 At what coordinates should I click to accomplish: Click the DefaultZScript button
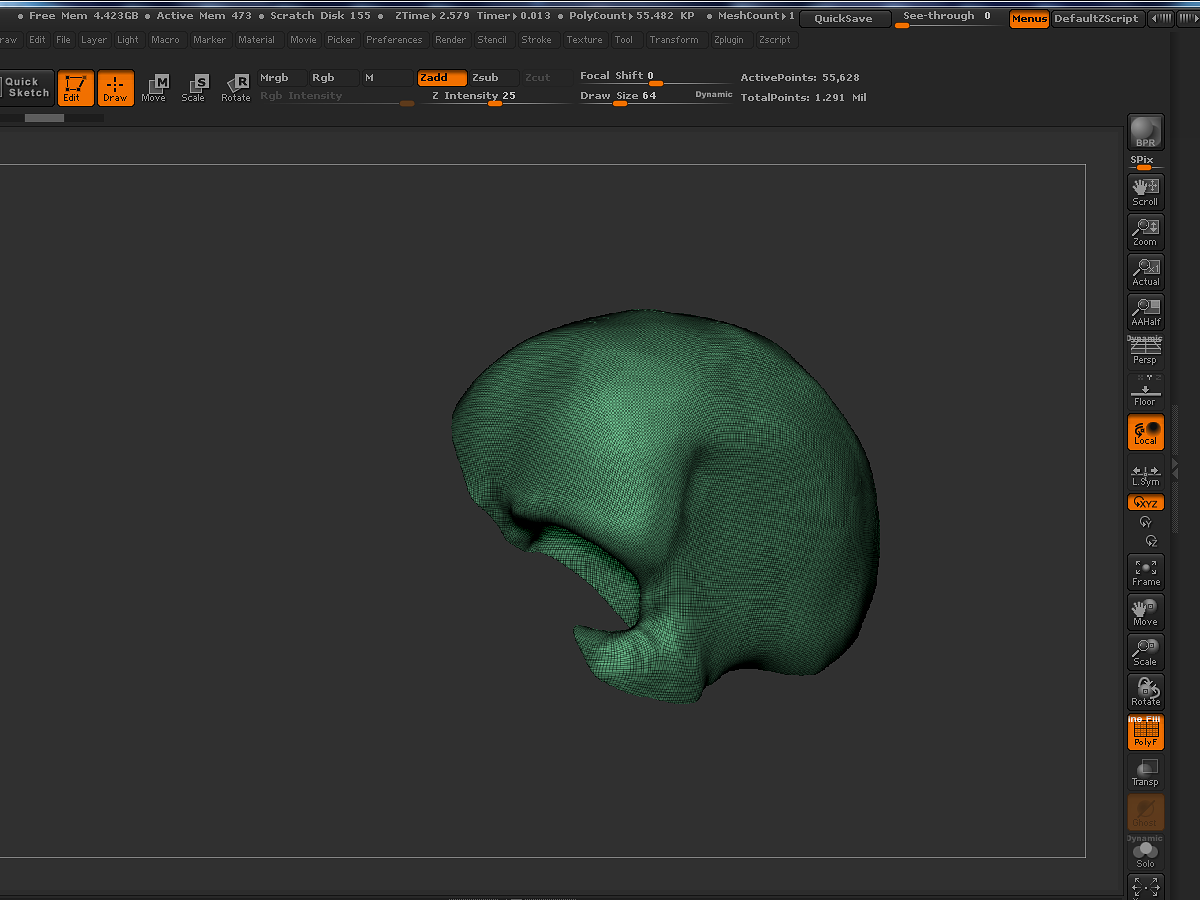(1096, 18)
